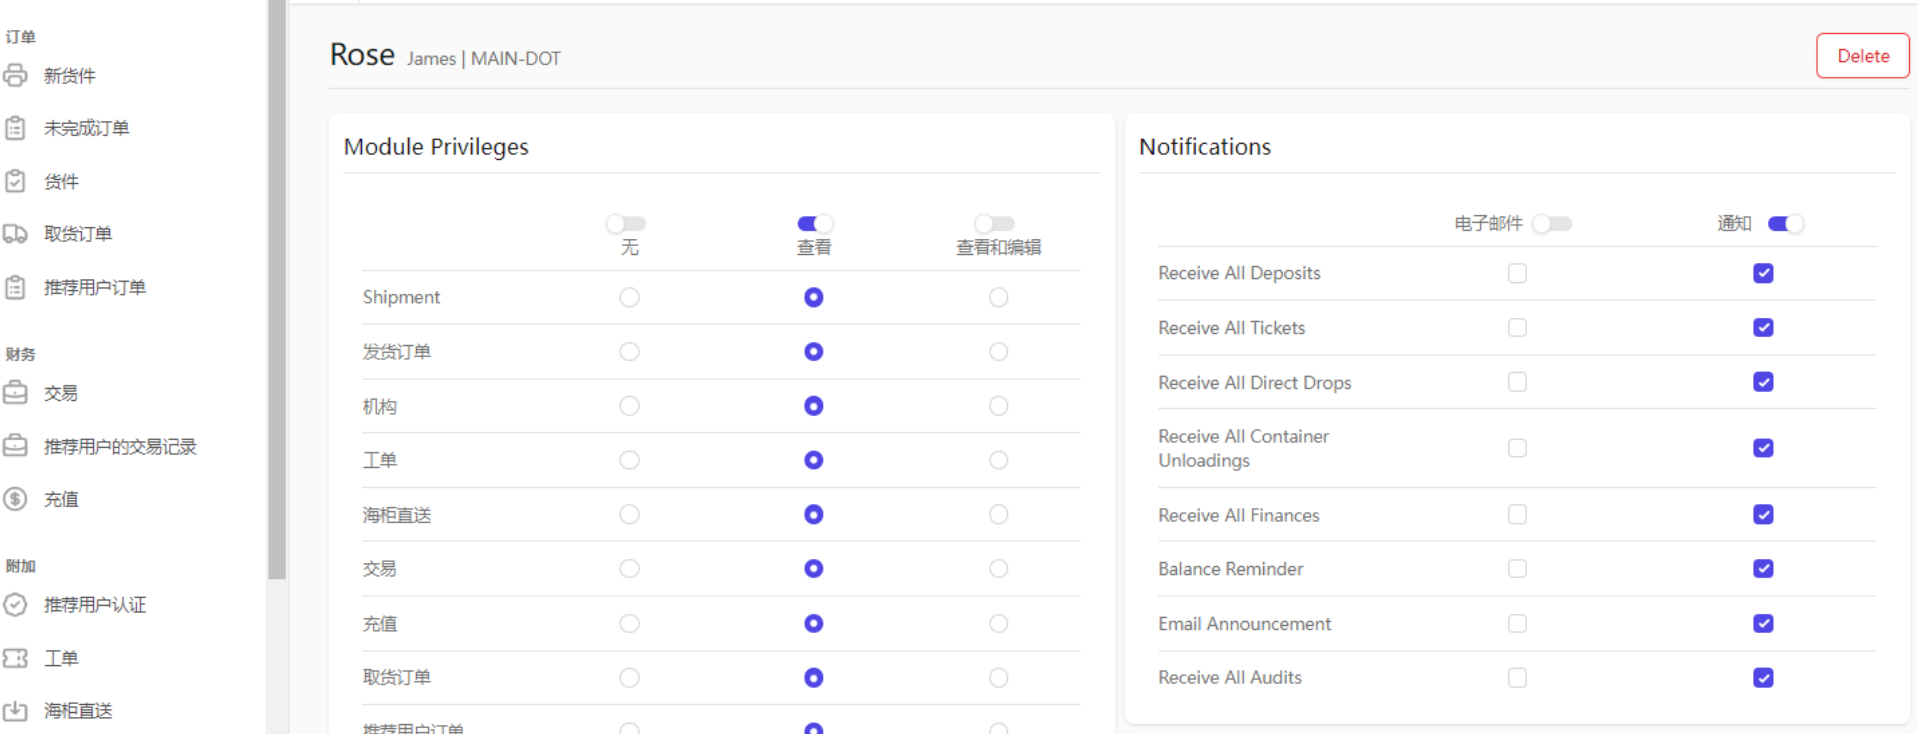Viewport: 1917px width, 734px height.
Task: Click the printer icon beside 新货件
Action: (15, 75)
